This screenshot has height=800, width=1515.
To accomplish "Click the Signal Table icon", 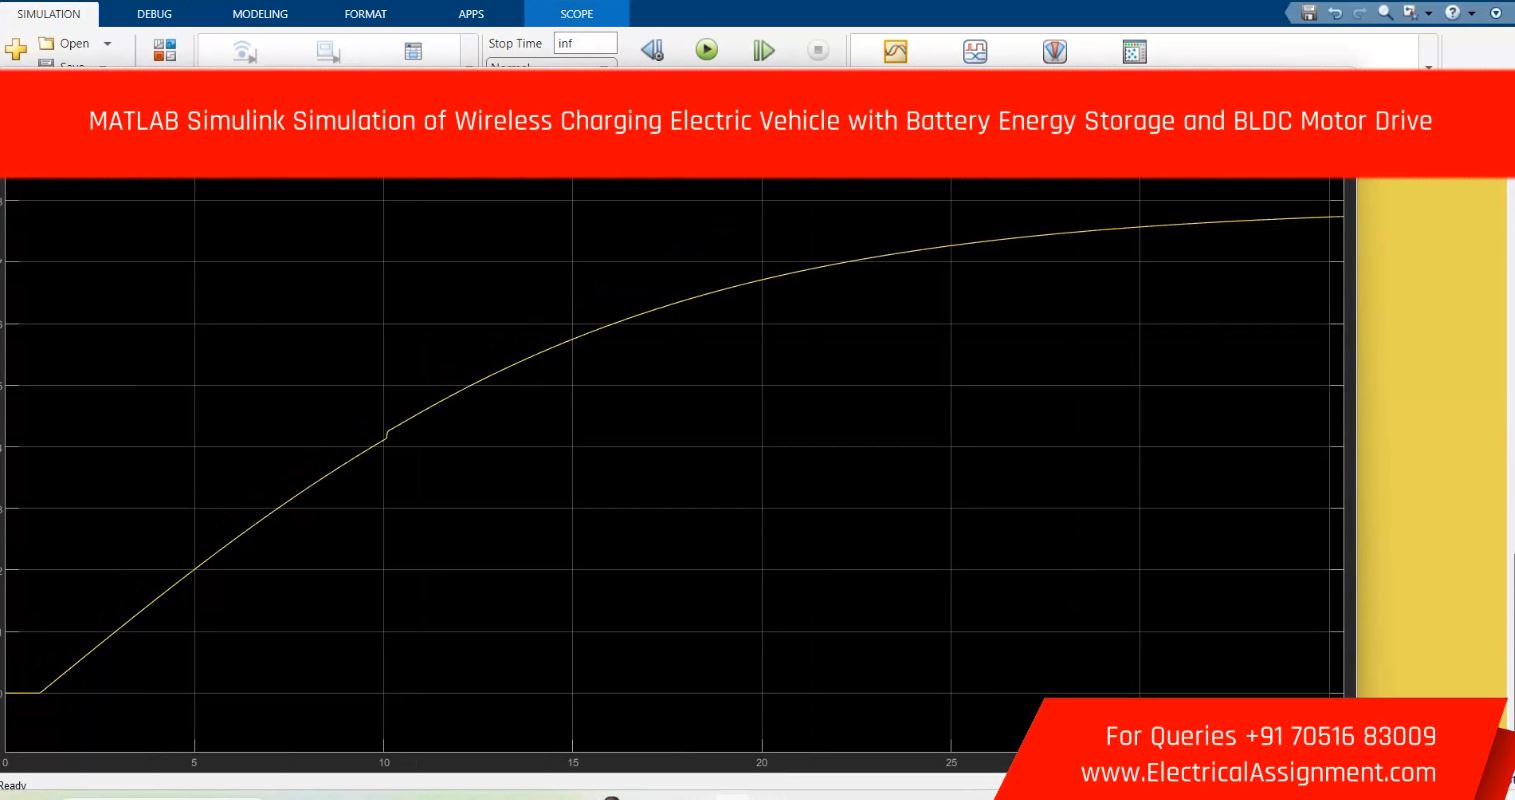I will pos(413,52).
